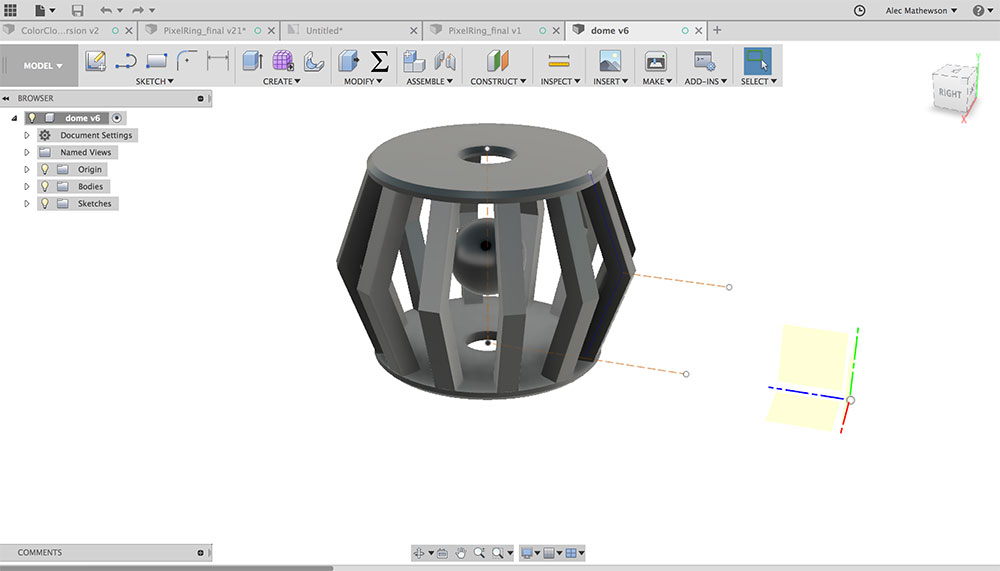Open the INSPECT dropdown menu
This screenshot has height=571, width=1000.
click(x=561, y=82)
